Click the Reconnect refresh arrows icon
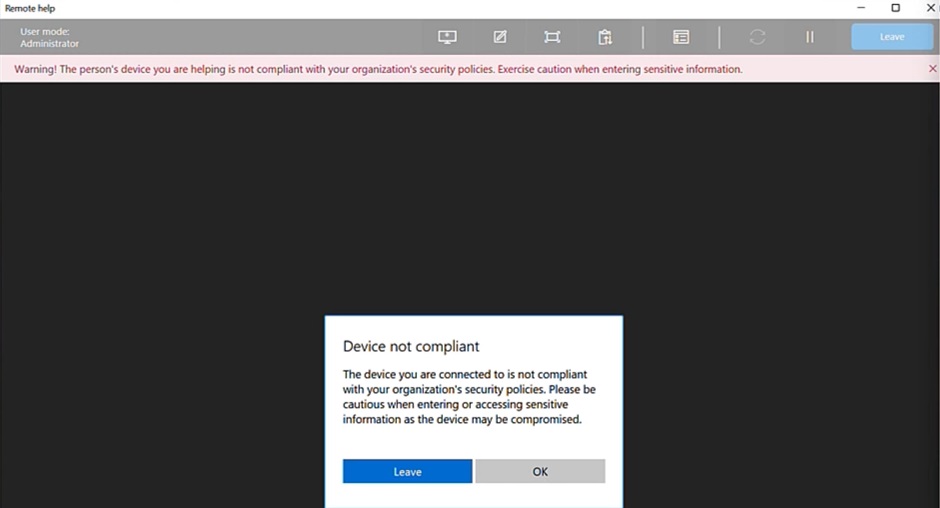Viewport: 940px width, 508px height. pyautogui.click(x=757, y=37)
